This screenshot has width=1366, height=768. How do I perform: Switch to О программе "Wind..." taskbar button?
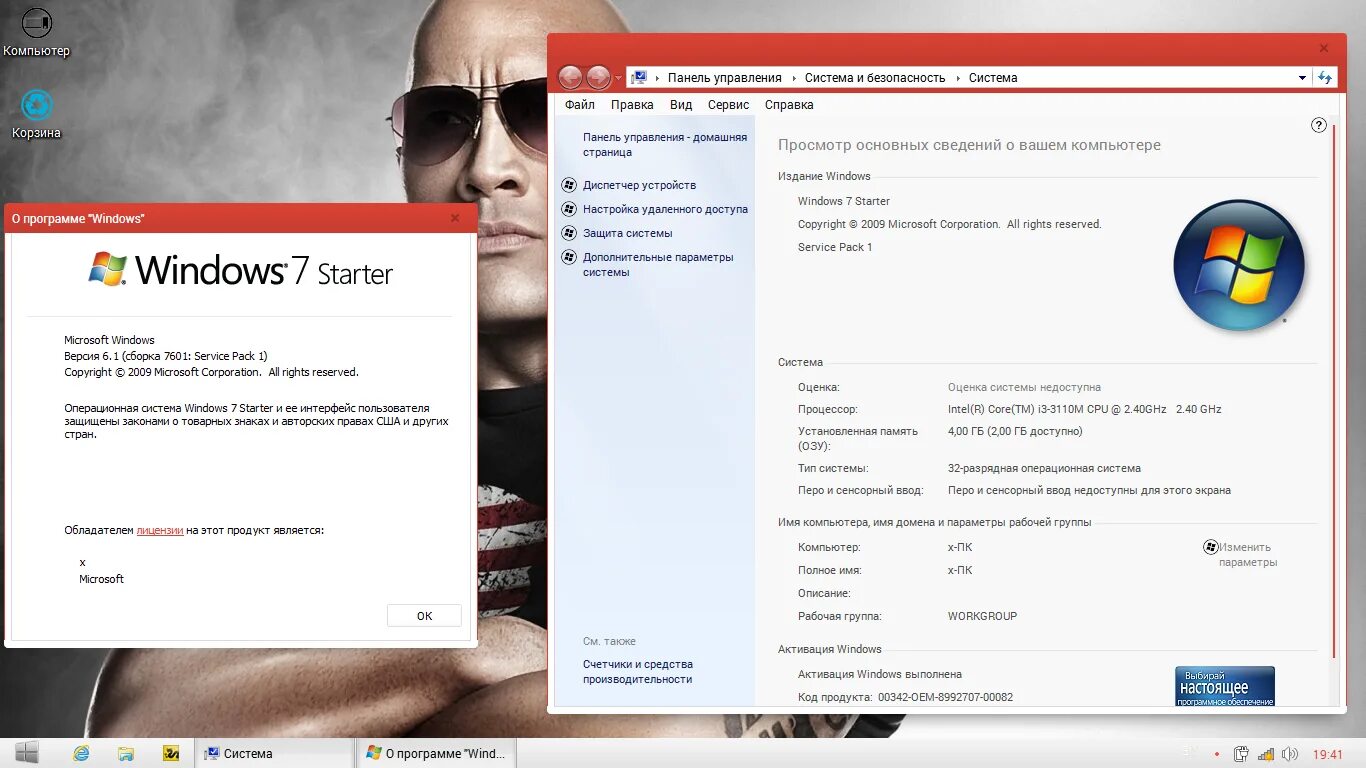pyautogui.click(x=437, y=753)
